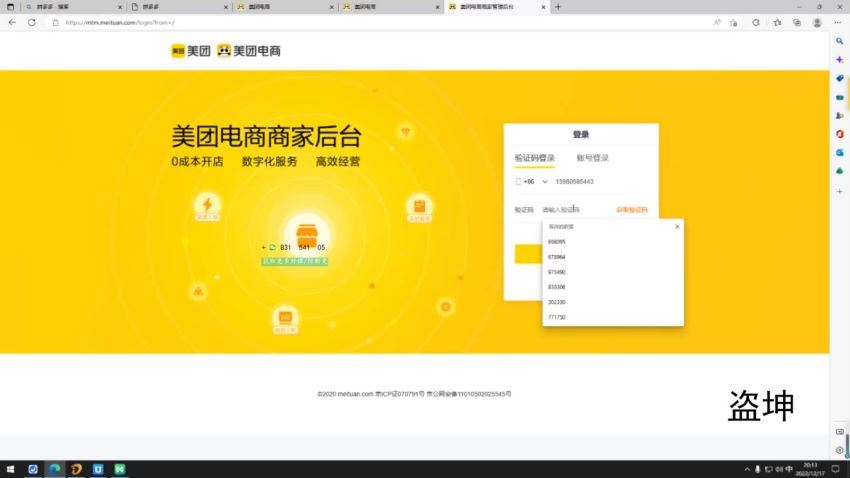Add this page to favorites star-plus icon
Screen dimensions: 850x478
733,22
